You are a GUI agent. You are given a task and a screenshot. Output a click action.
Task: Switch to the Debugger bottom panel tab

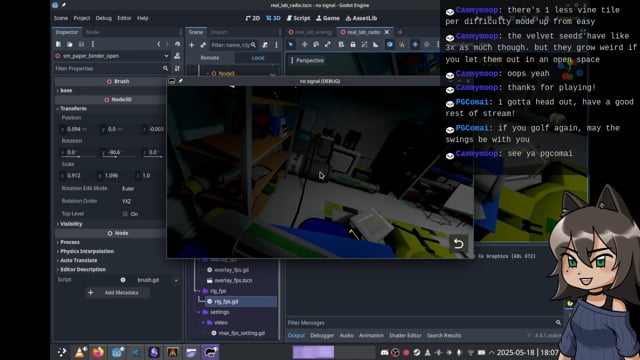coord(322,336)
